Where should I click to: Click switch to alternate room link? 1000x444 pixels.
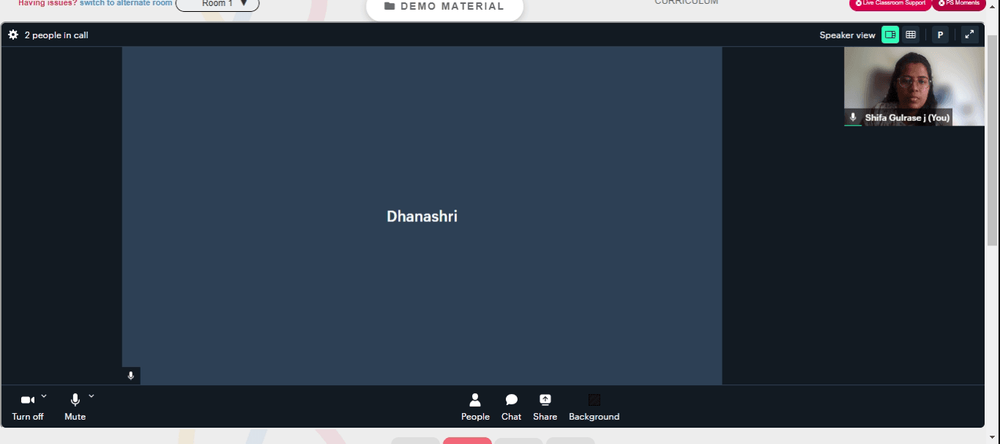[x=126, y=3]
